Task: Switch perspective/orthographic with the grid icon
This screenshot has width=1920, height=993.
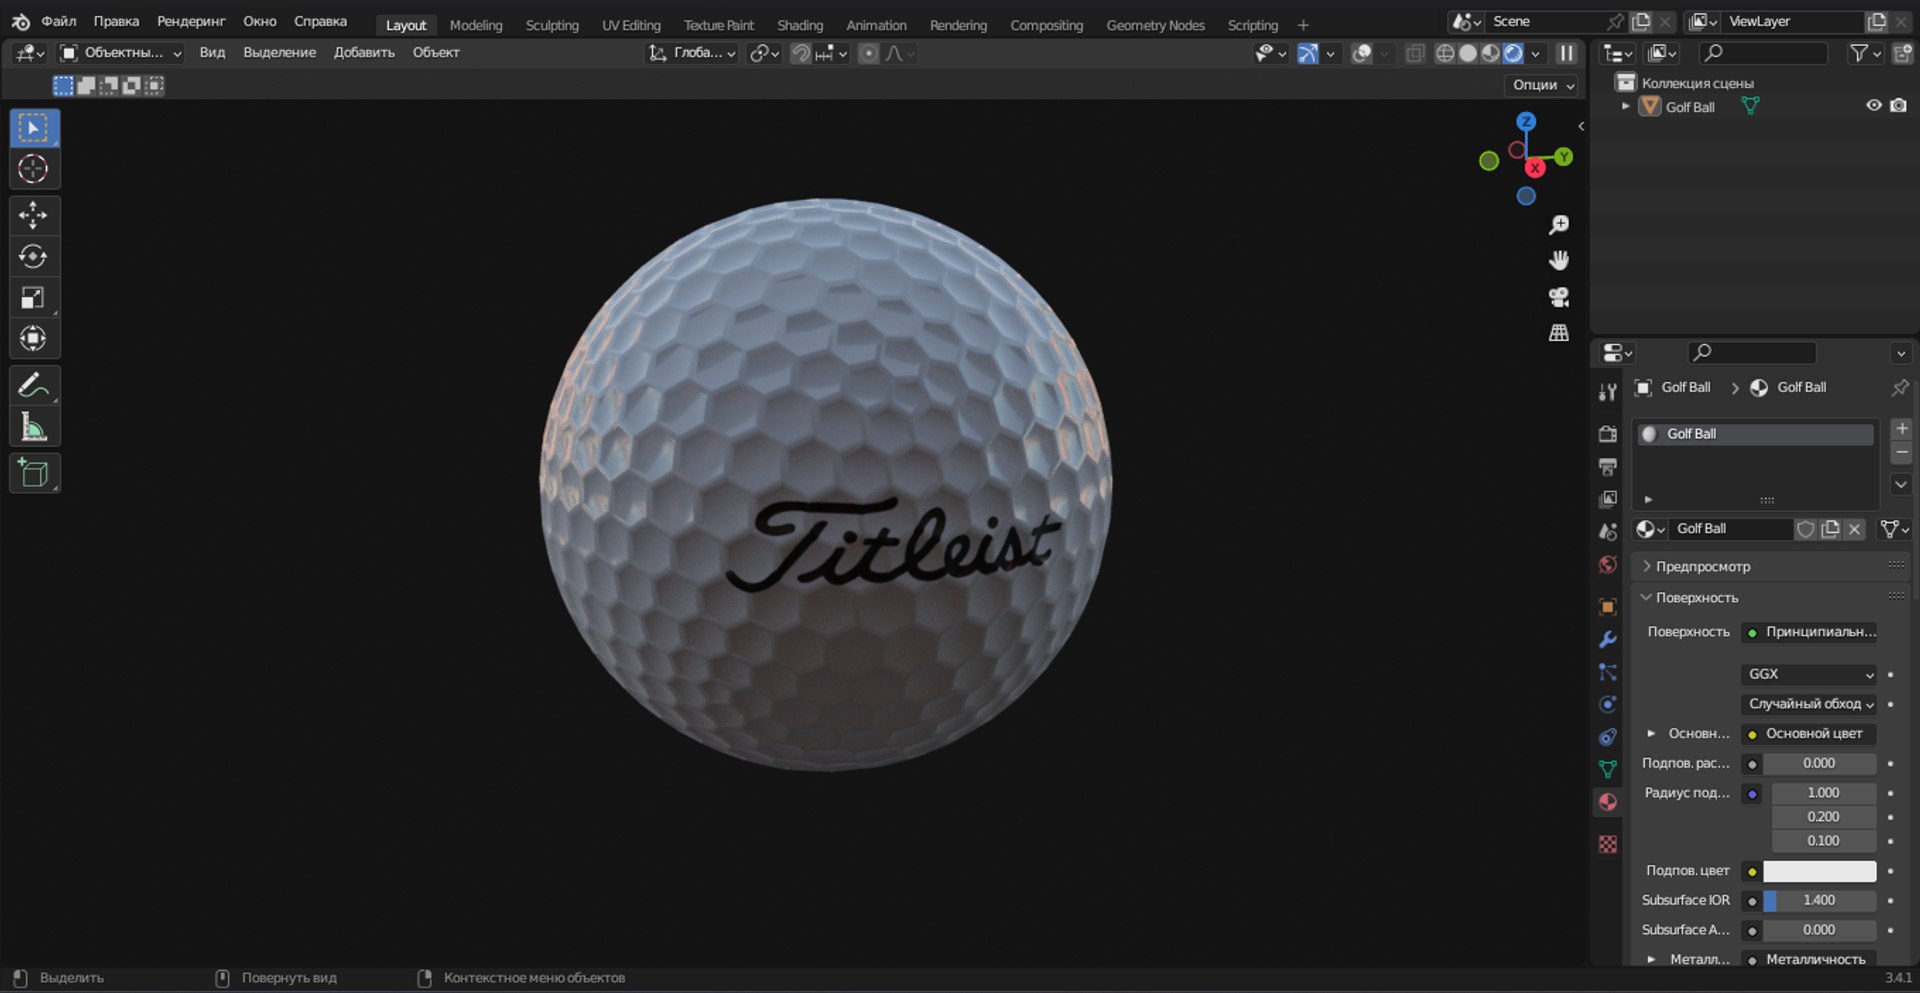Action: tap(1558, 333)
